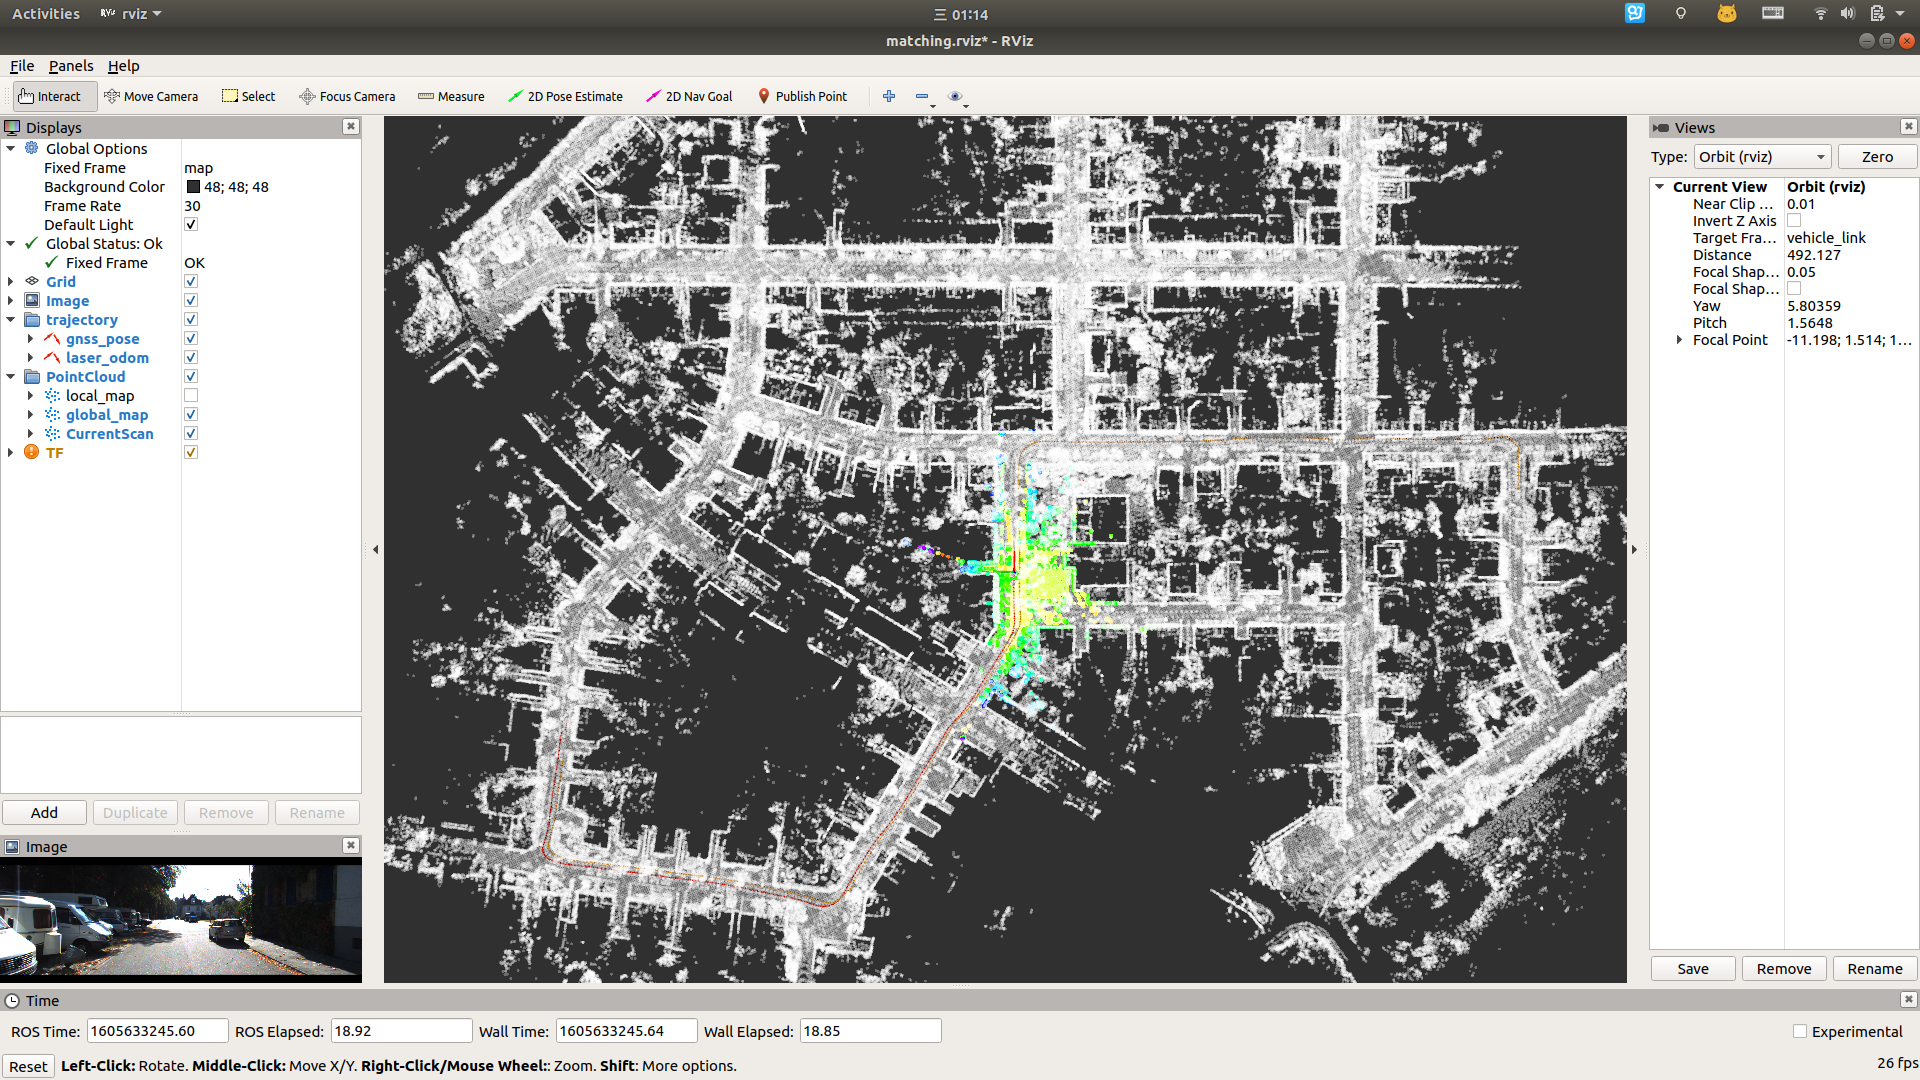Open the File menu
The width and height of the screenshot is (1920, 1080).
tap(22, 66)
